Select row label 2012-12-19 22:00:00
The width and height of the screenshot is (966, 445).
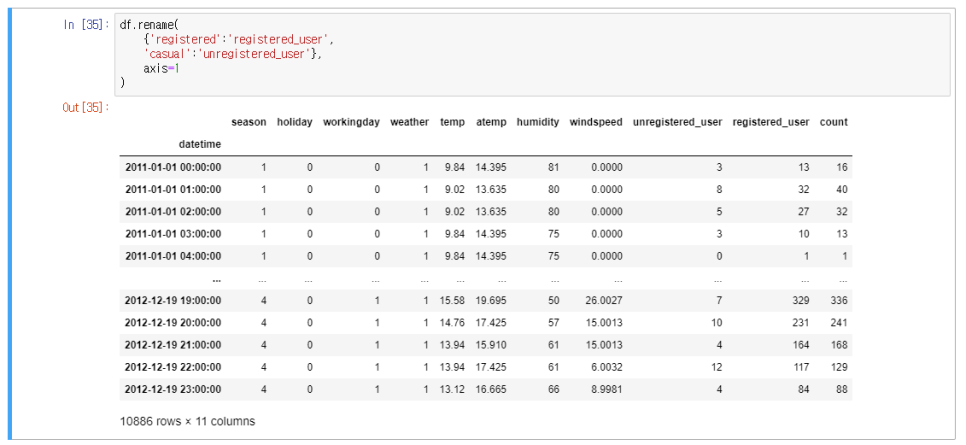point(173,367)
